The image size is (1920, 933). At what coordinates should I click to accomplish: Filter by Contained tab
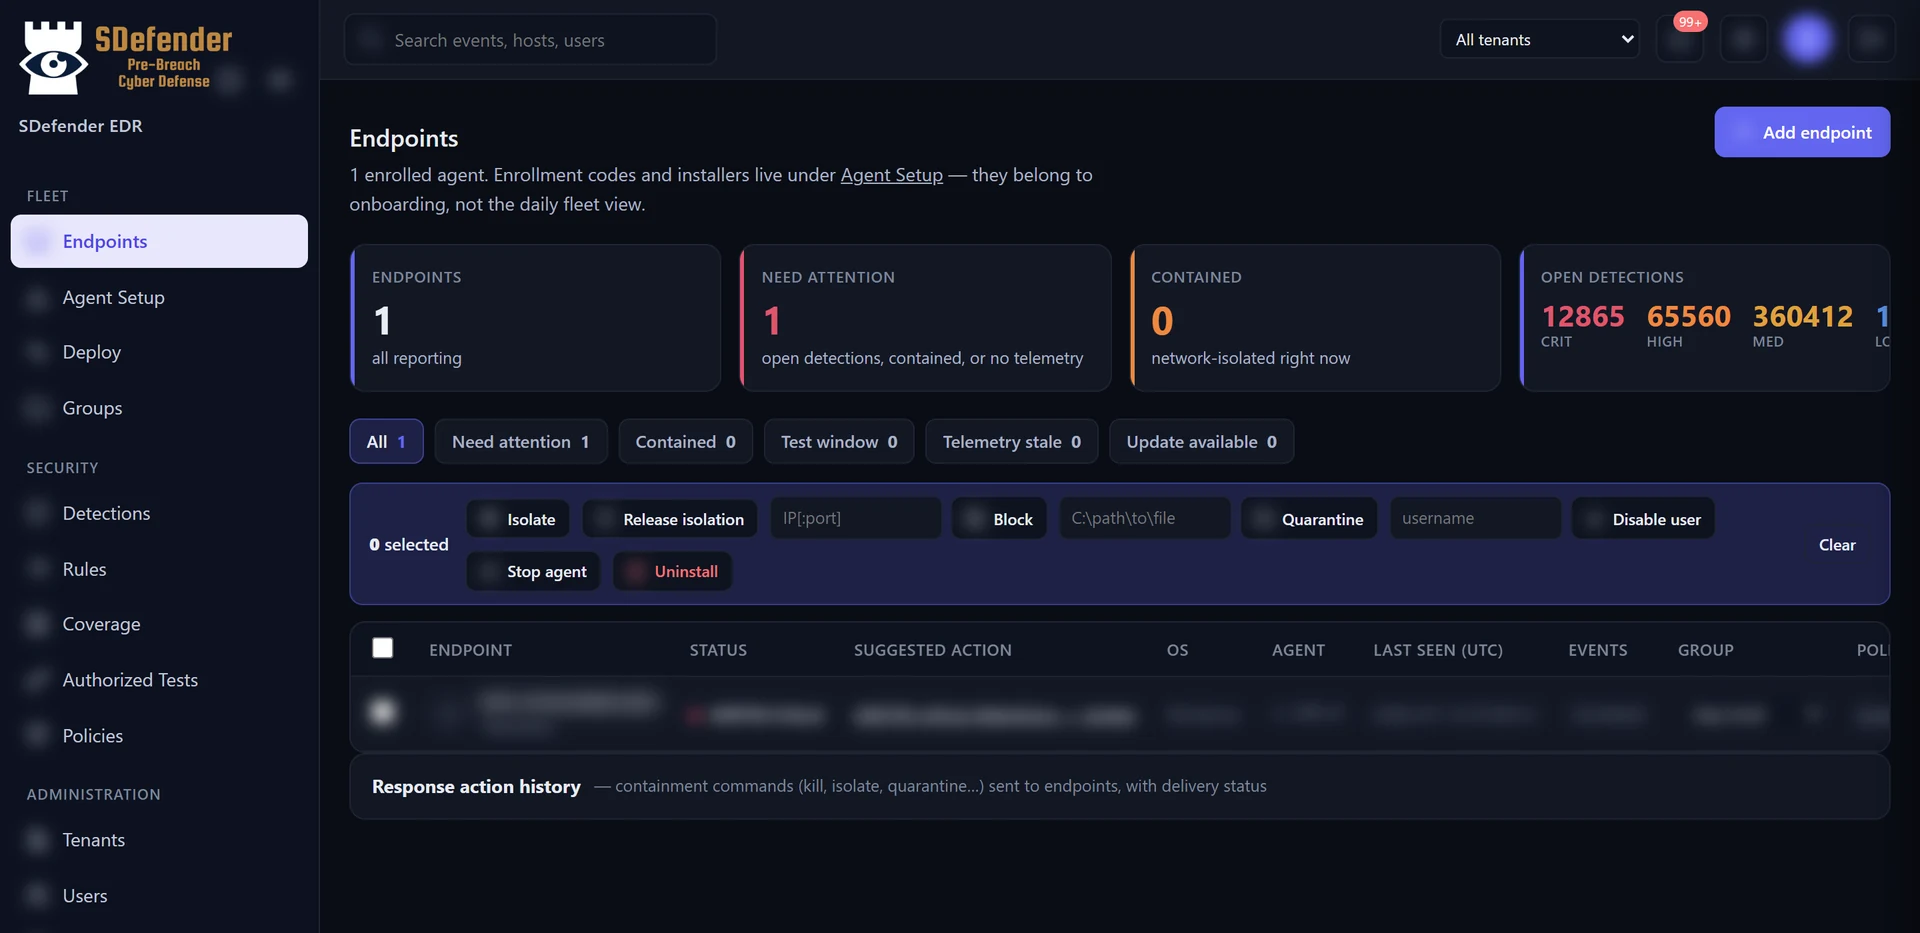686,441
